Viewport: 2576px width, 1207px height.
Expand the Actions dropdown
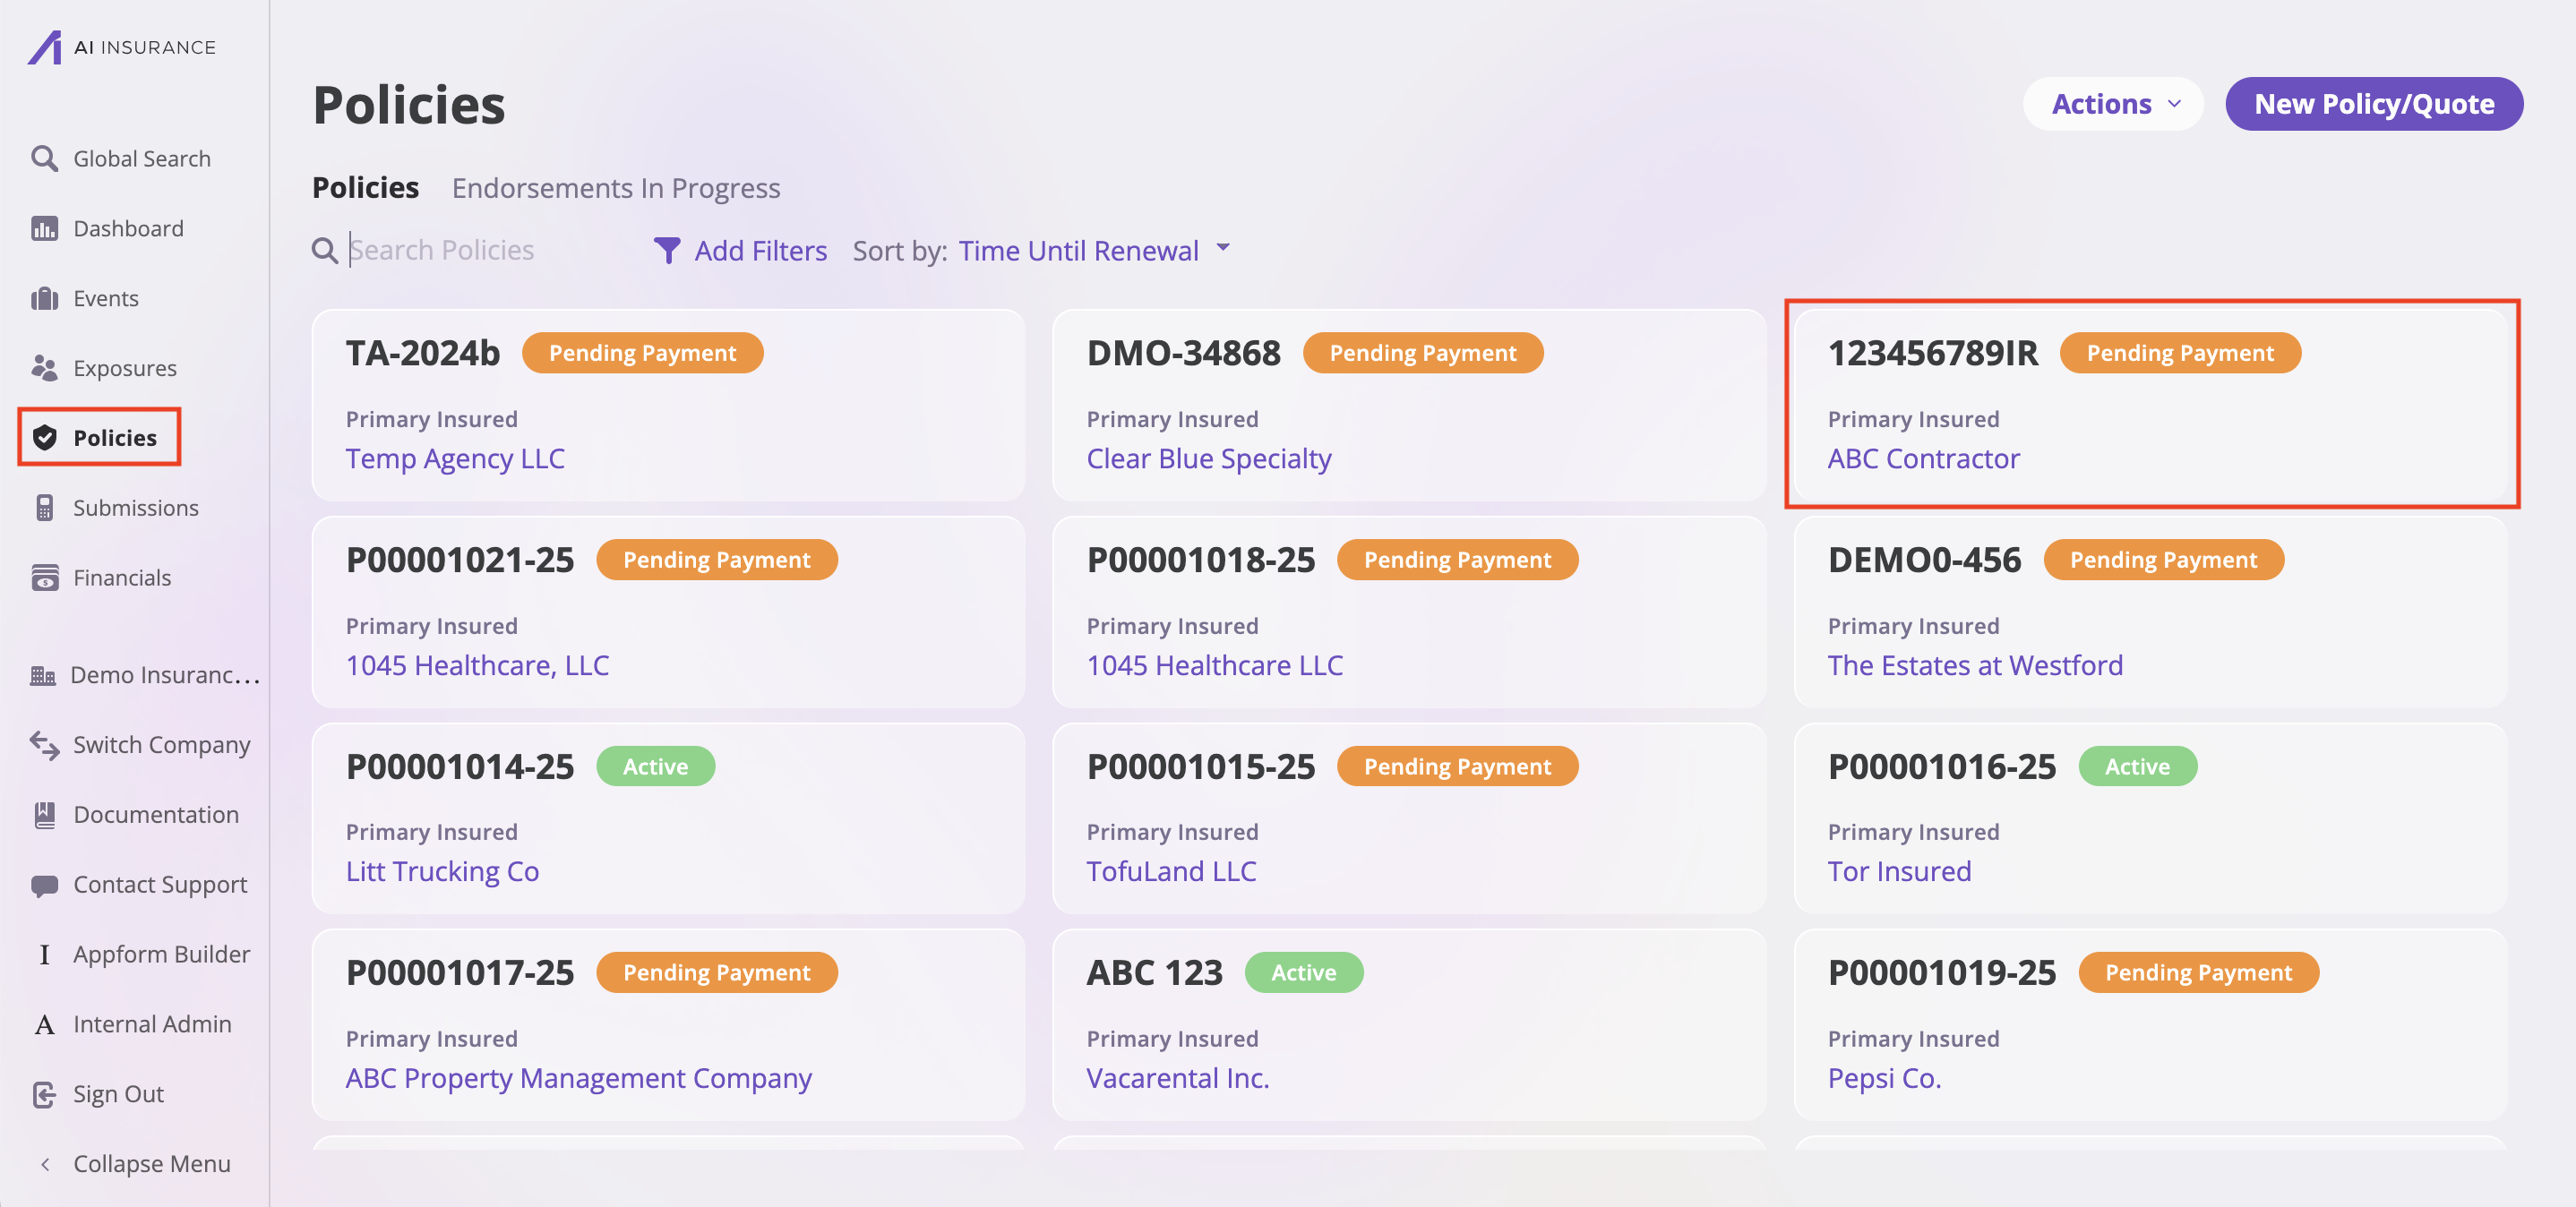pyautogui.click(x=2113, y=104)
